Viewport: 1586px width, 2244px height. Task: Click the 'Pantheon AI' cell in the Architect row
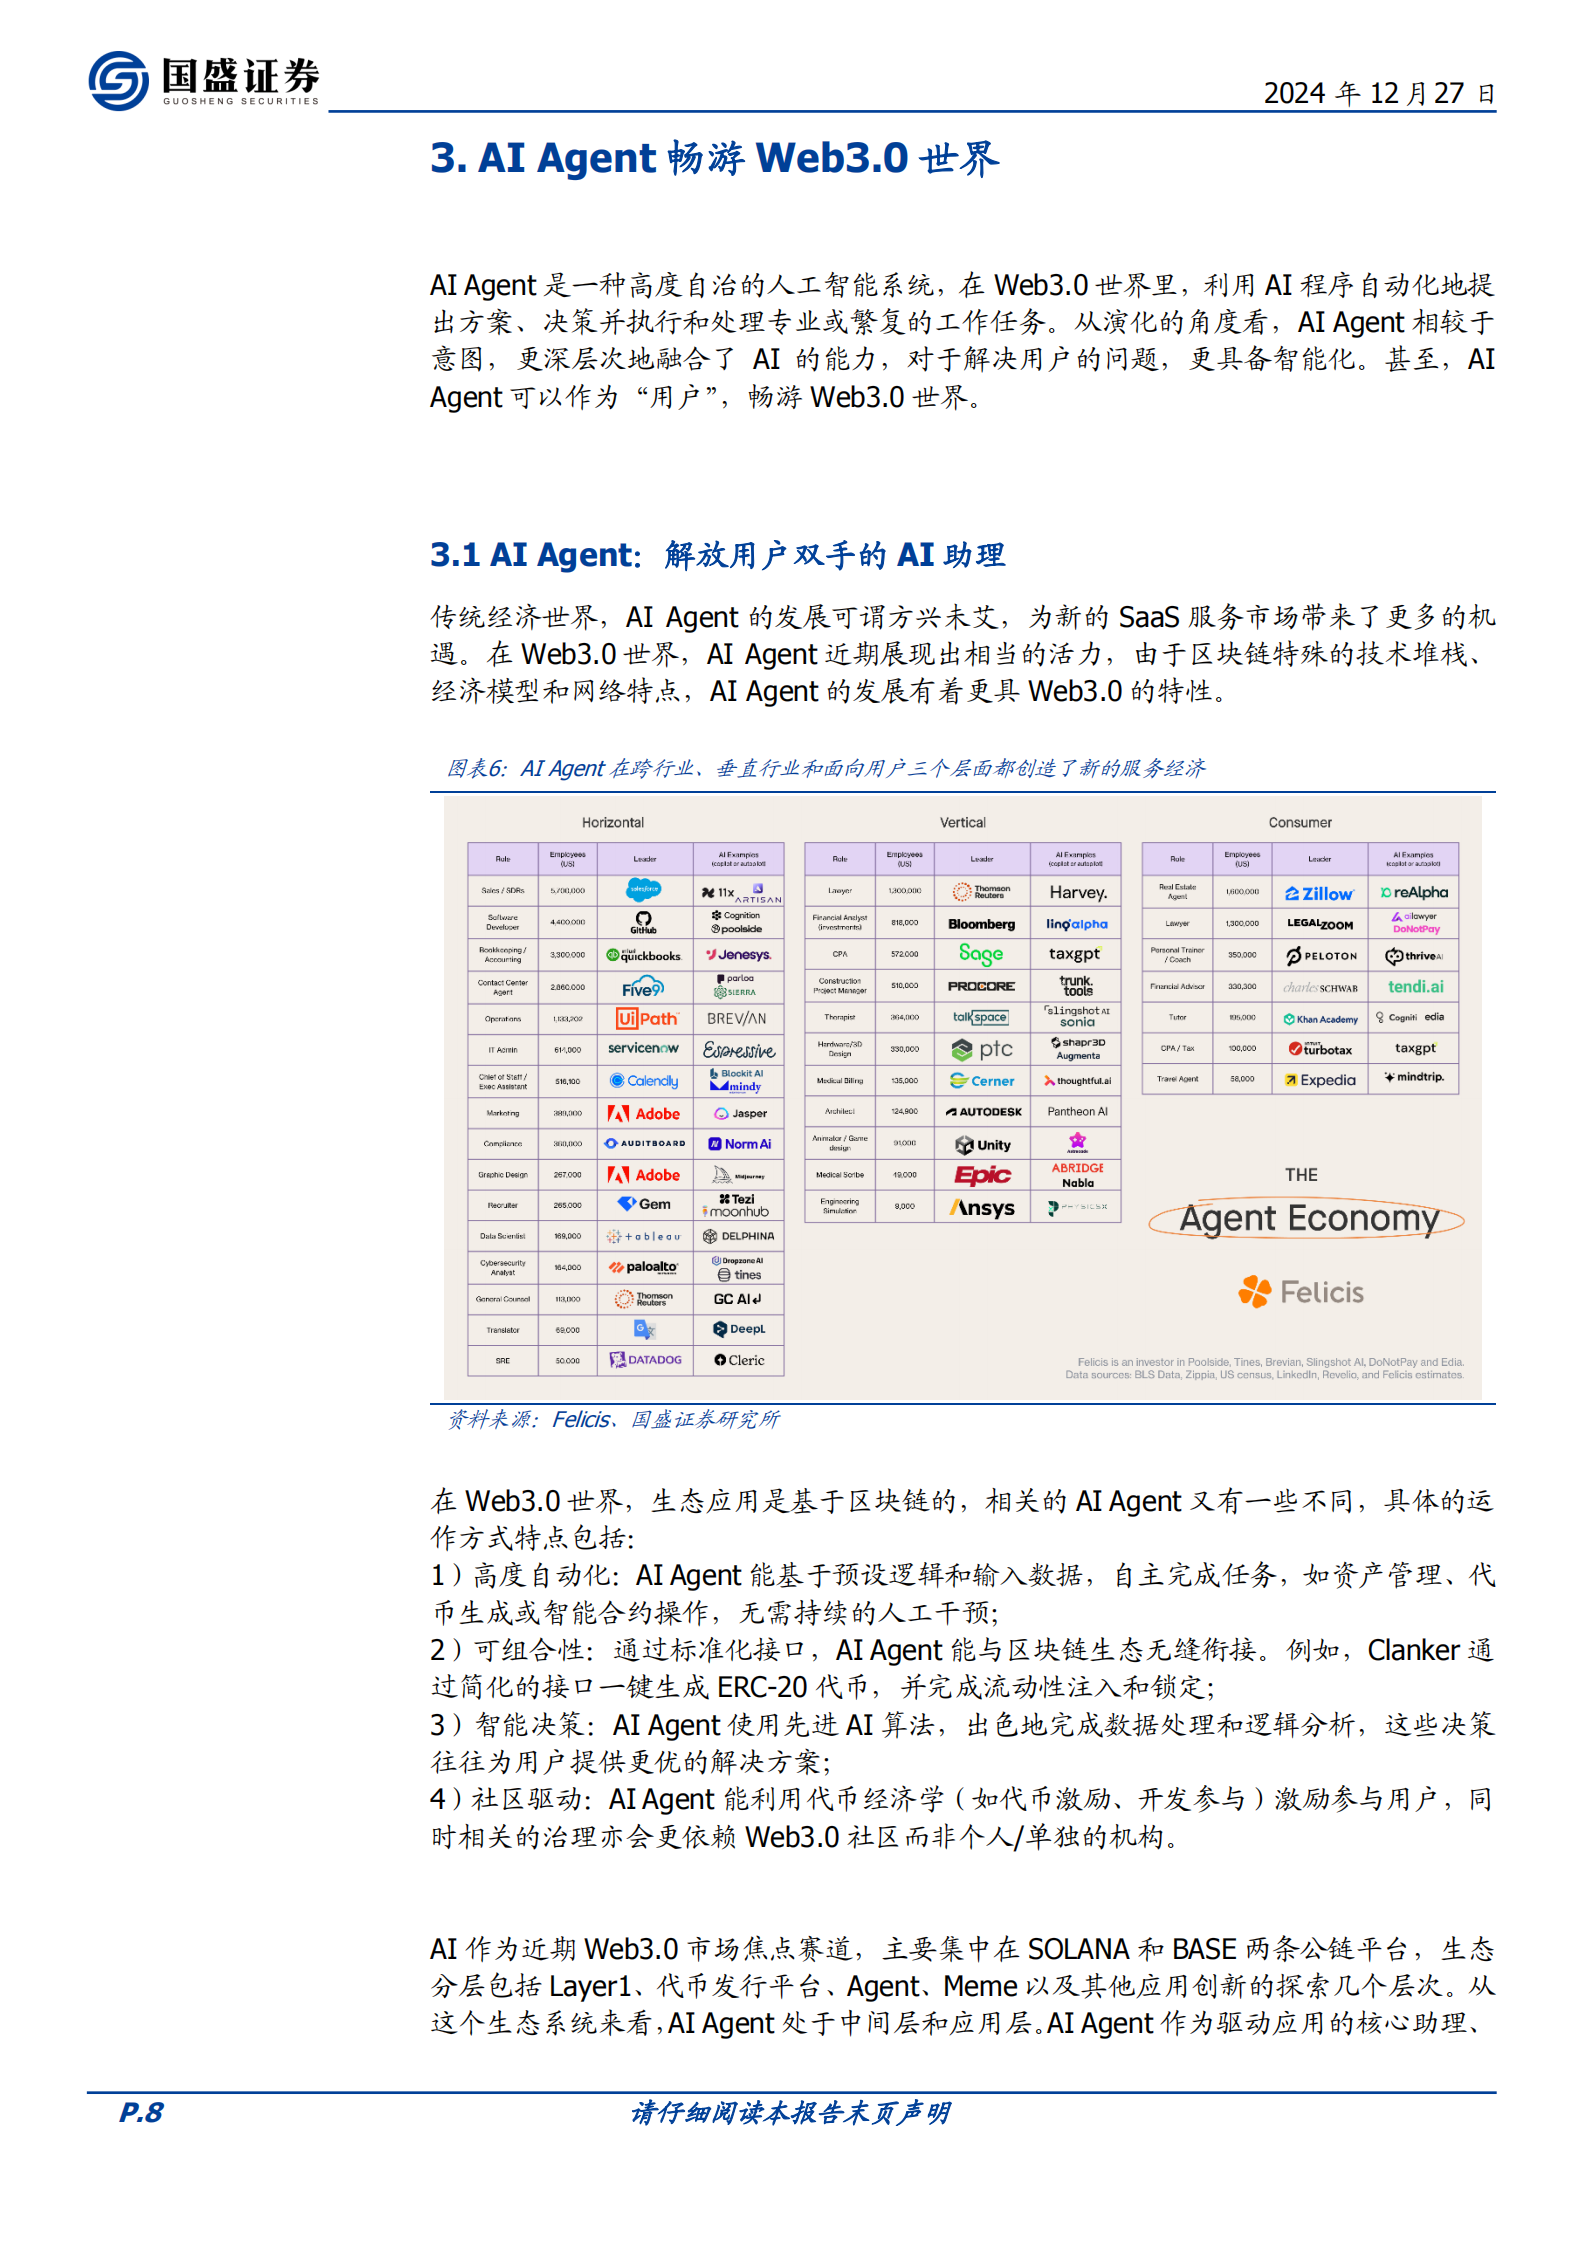1077,1111
